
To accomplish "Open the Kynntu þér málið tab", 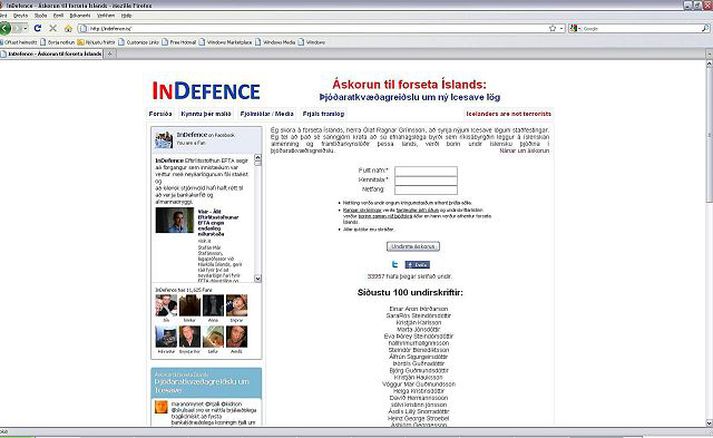I will click(x=206, y=114).
